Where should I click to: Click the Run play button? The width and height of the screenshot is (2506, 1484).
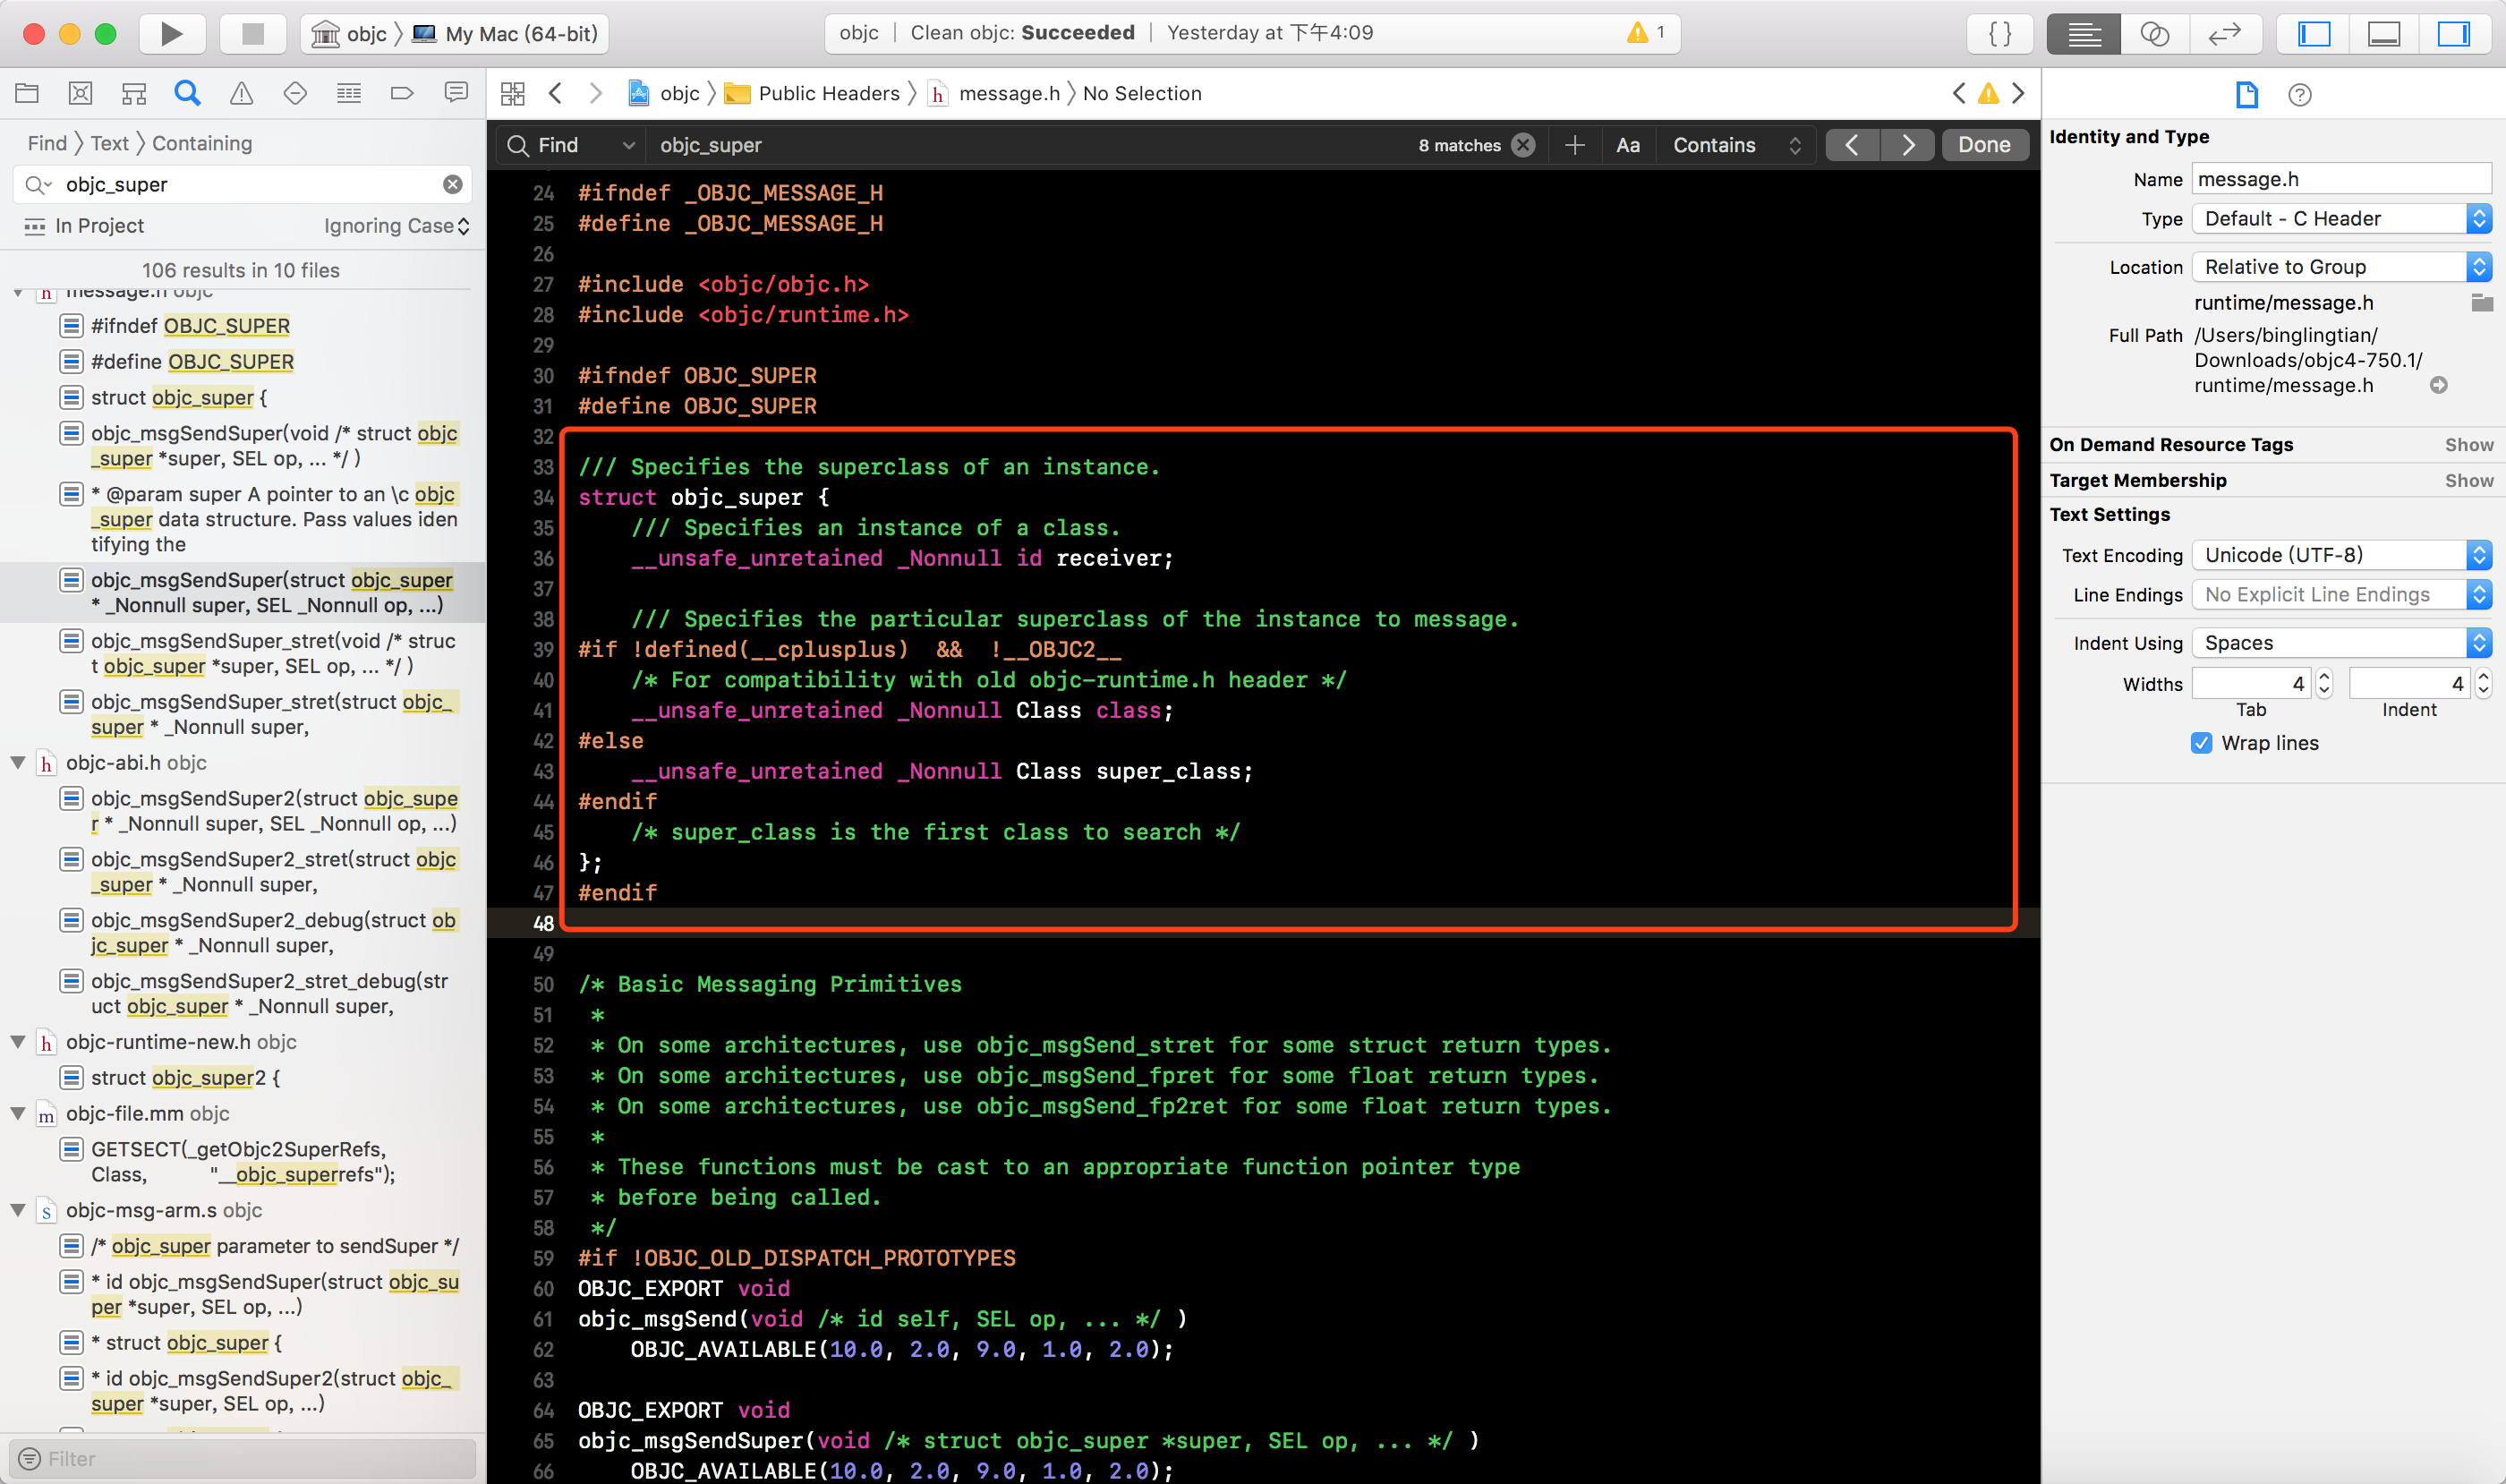[171, 33]
